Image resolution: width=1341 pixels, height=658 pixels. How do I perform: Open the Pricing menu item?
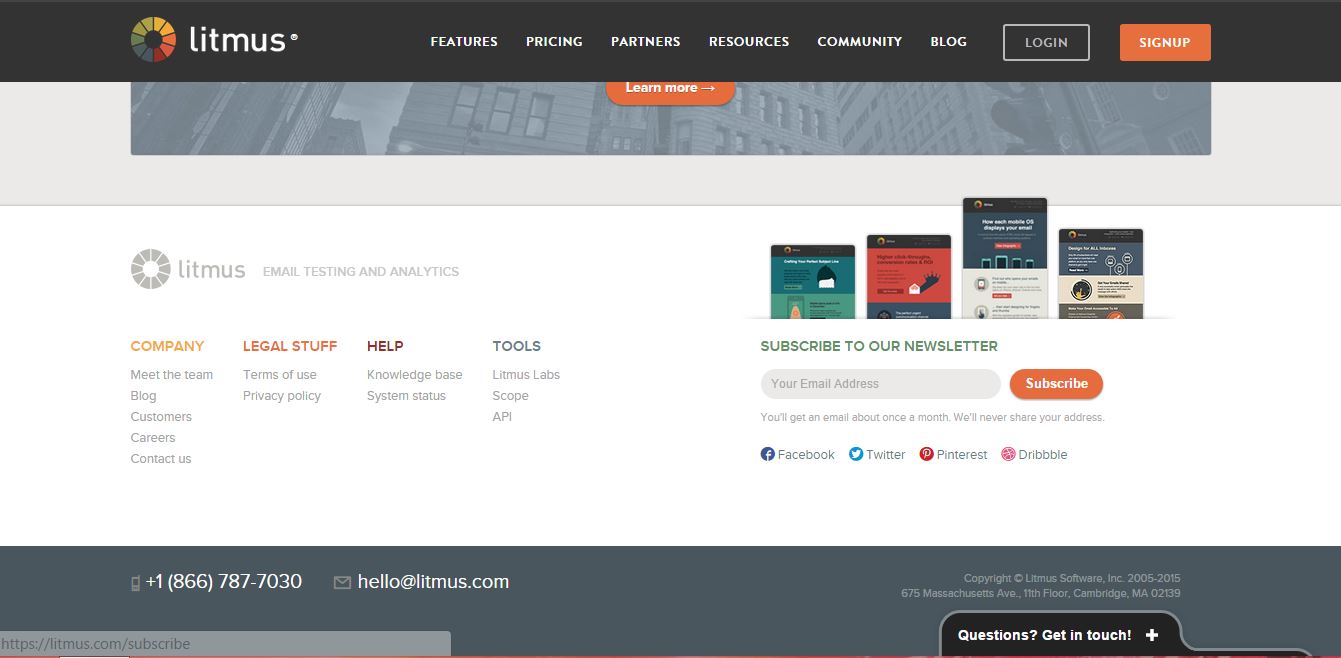(x=554, y=42)
